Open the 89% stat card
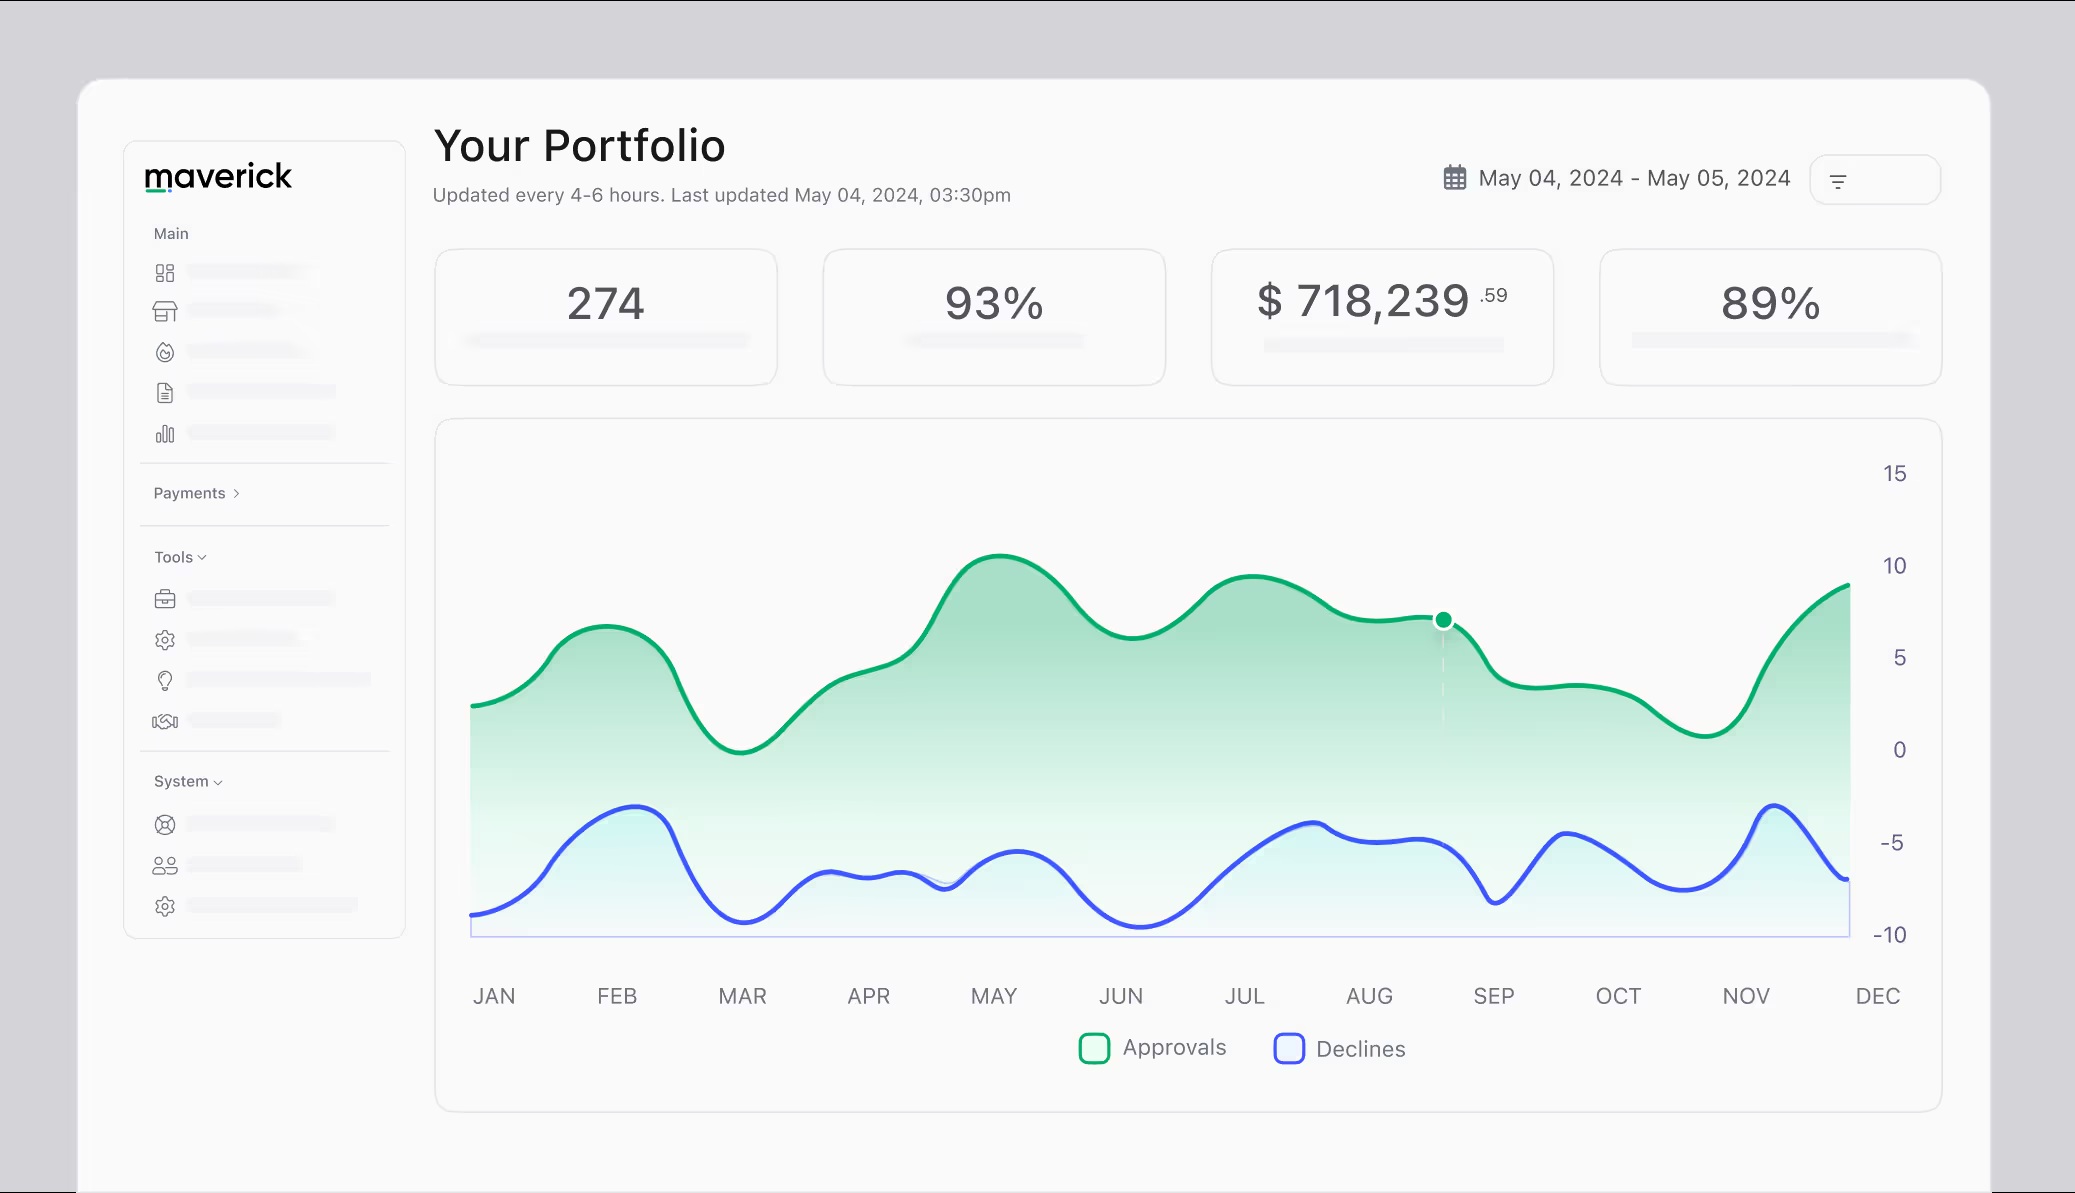This screenshot has height=1193, width=2075. pos(1770,317)
